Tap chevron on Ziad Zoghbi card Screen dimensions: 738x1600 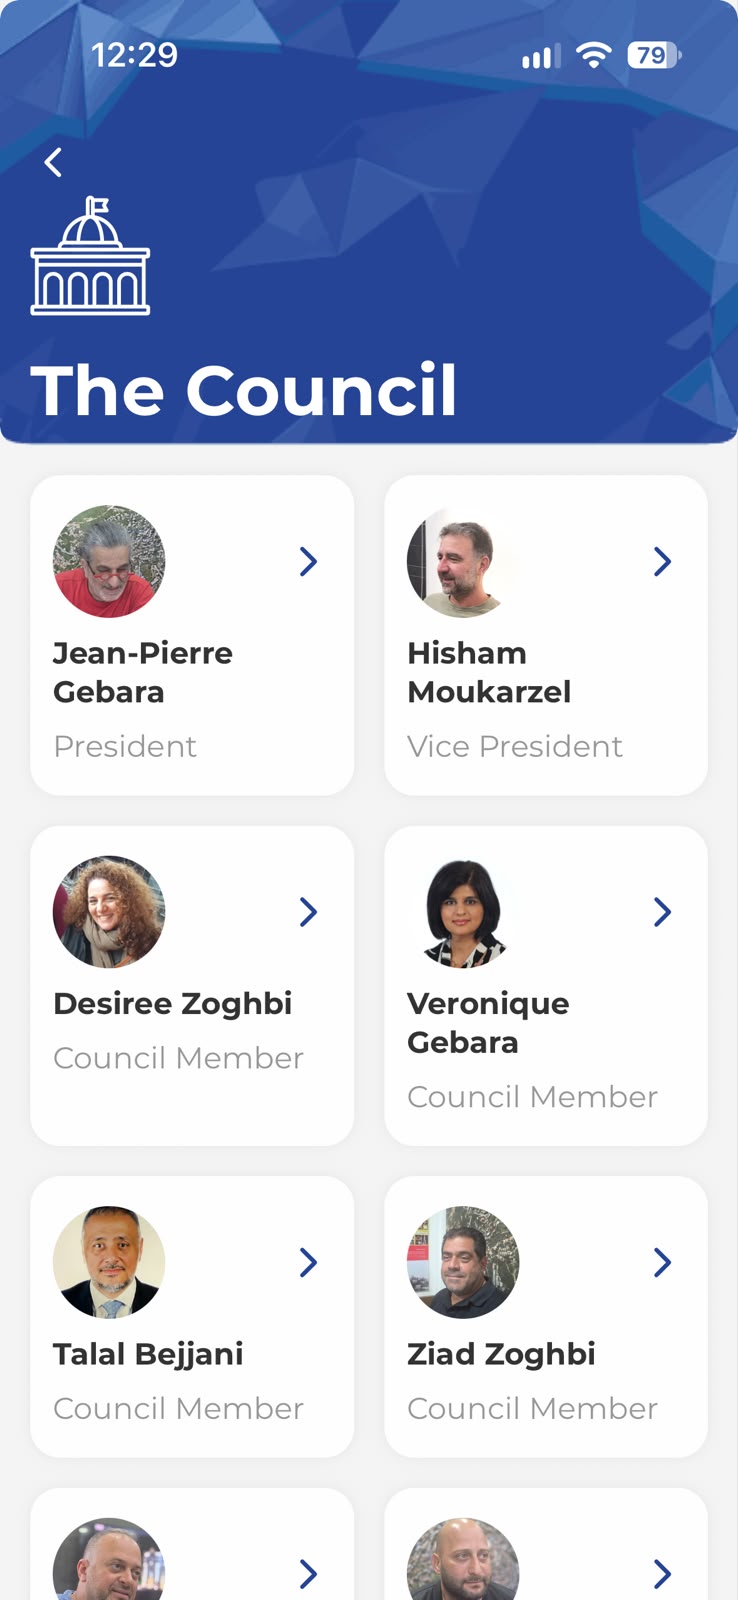coord(662,1262)
